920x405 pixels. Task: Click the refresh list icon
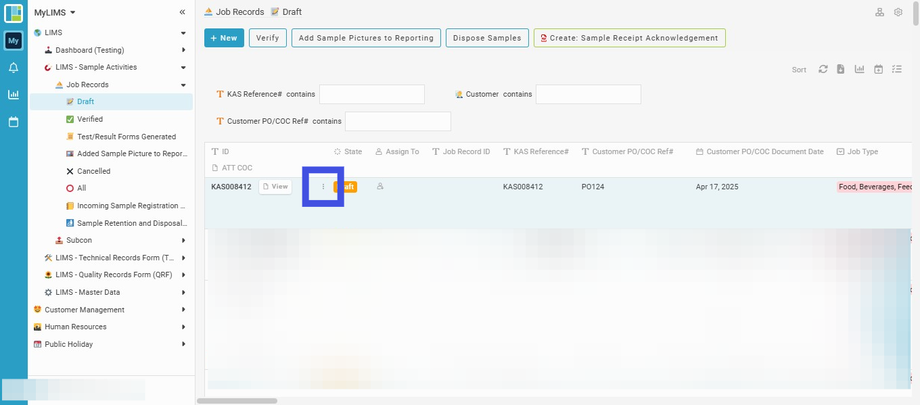823,69
